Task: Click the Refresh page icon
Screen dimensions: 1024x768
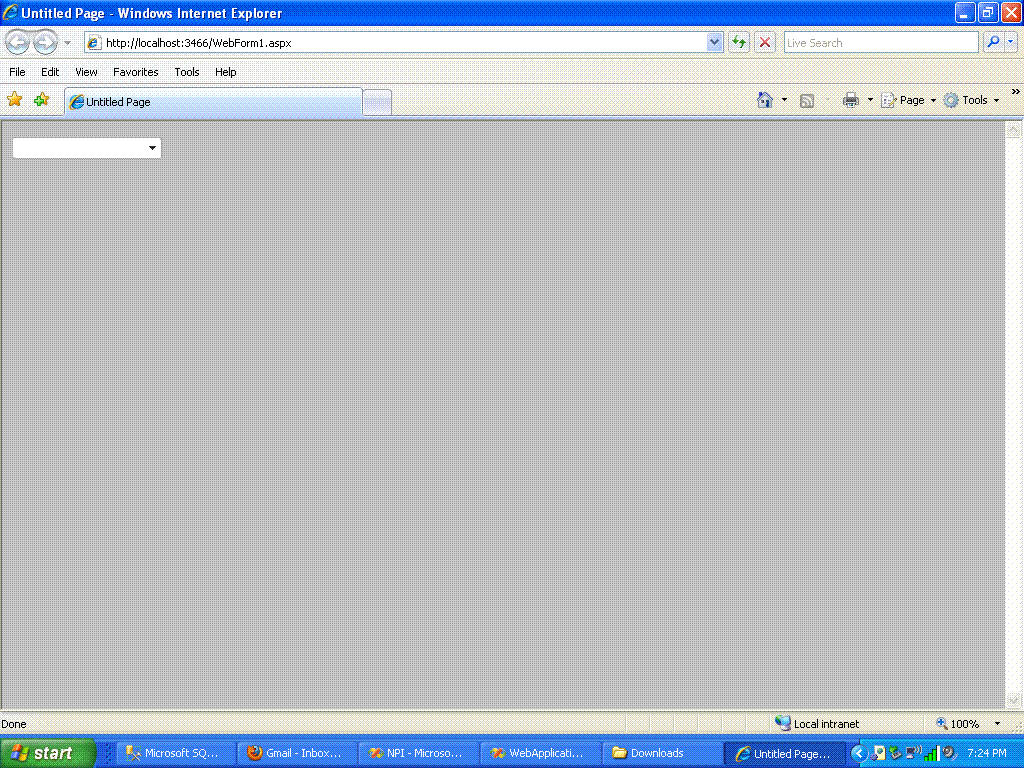Action: 739,43
